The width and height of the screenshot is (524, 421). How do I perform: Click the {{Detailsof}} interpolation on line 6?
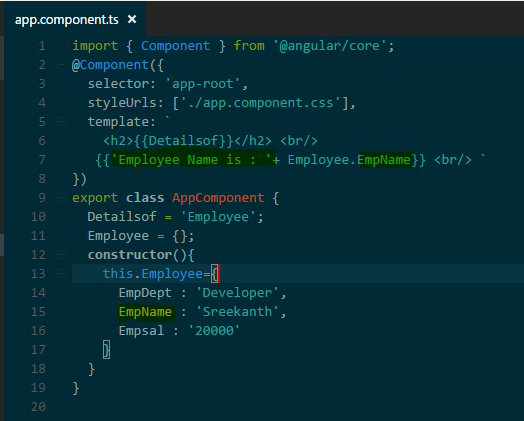pos(183,141)
